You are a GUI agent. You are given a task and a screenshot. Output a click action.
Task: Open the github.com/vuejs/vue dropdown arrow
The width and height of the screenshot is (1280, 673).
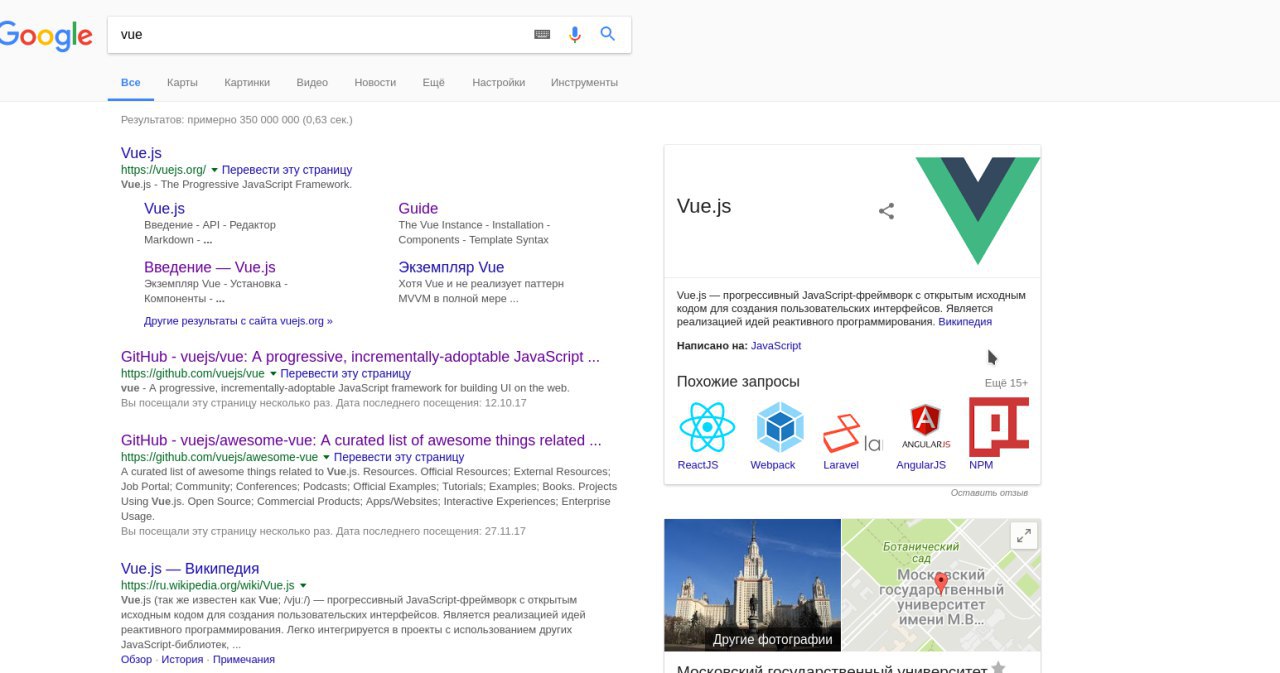point(273,374)
